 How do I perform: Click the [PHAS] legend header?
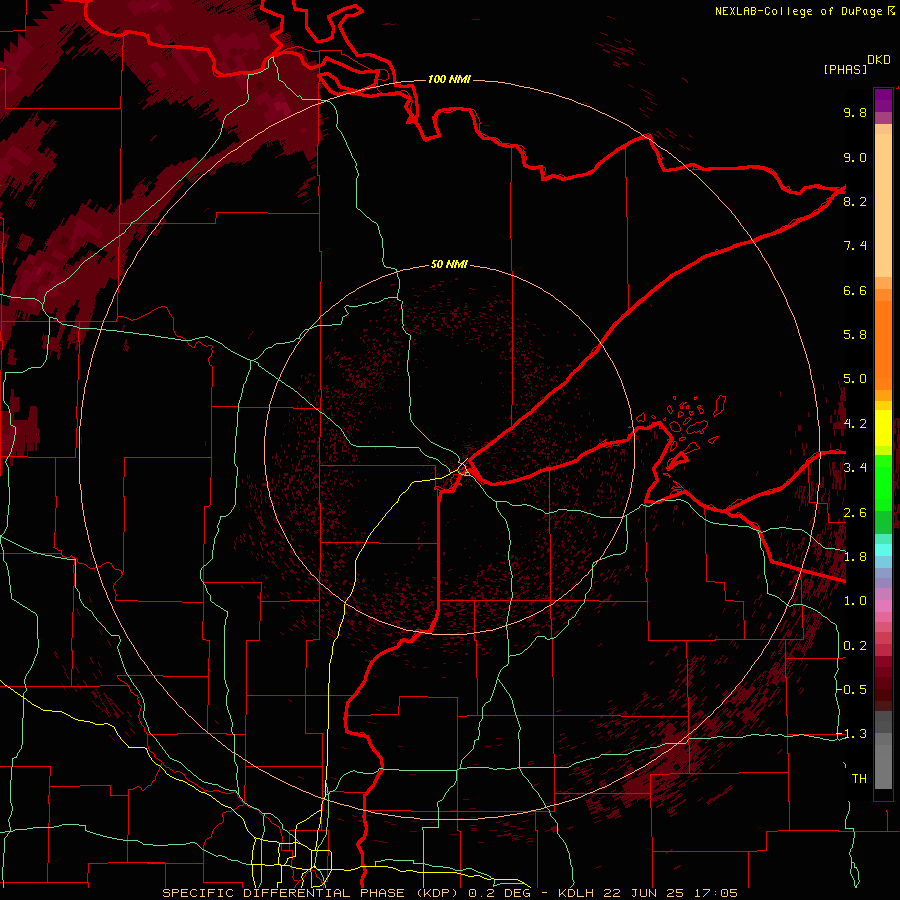[x=845, y=69]
